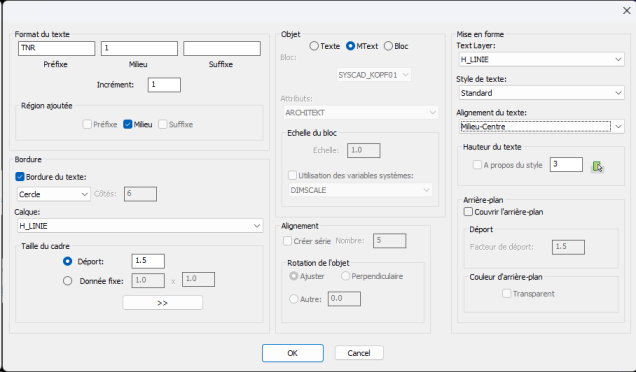The height and width of the screenshot is (372, 636).
Task: Click the OK button
Action: (x=292, y=353)
